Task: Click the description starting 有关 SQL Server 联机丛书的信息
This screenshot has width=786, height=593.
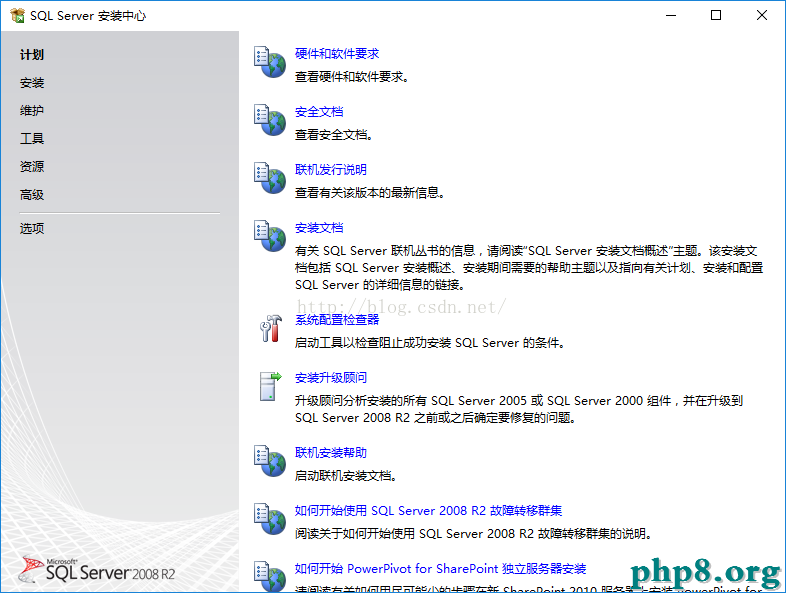Action: pyautogui.click(x=529, y=268)
